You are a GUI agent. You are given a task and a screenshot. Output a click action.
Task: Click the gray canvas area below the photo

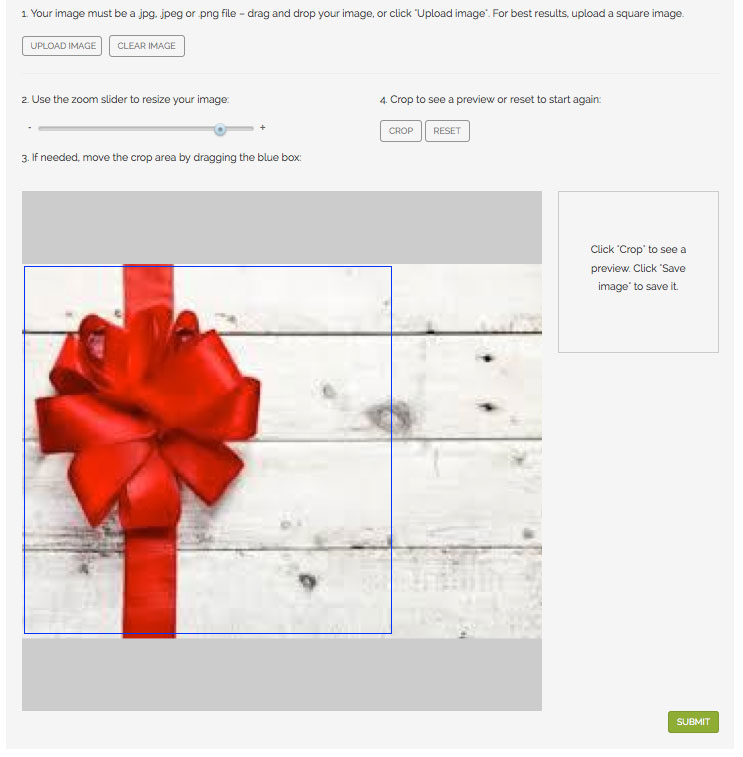[281, 674]
